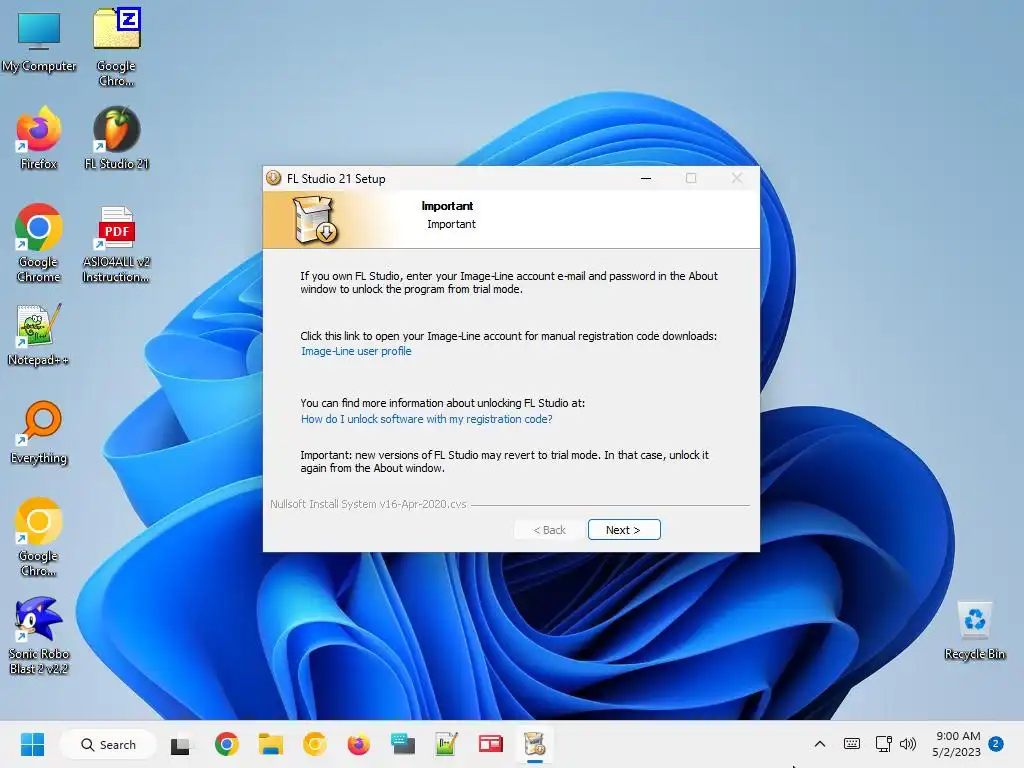Select the Google Chrome desktop shortcut
Screen dimensions: 1024x768
pyautogui.click(x=39, y=243)
